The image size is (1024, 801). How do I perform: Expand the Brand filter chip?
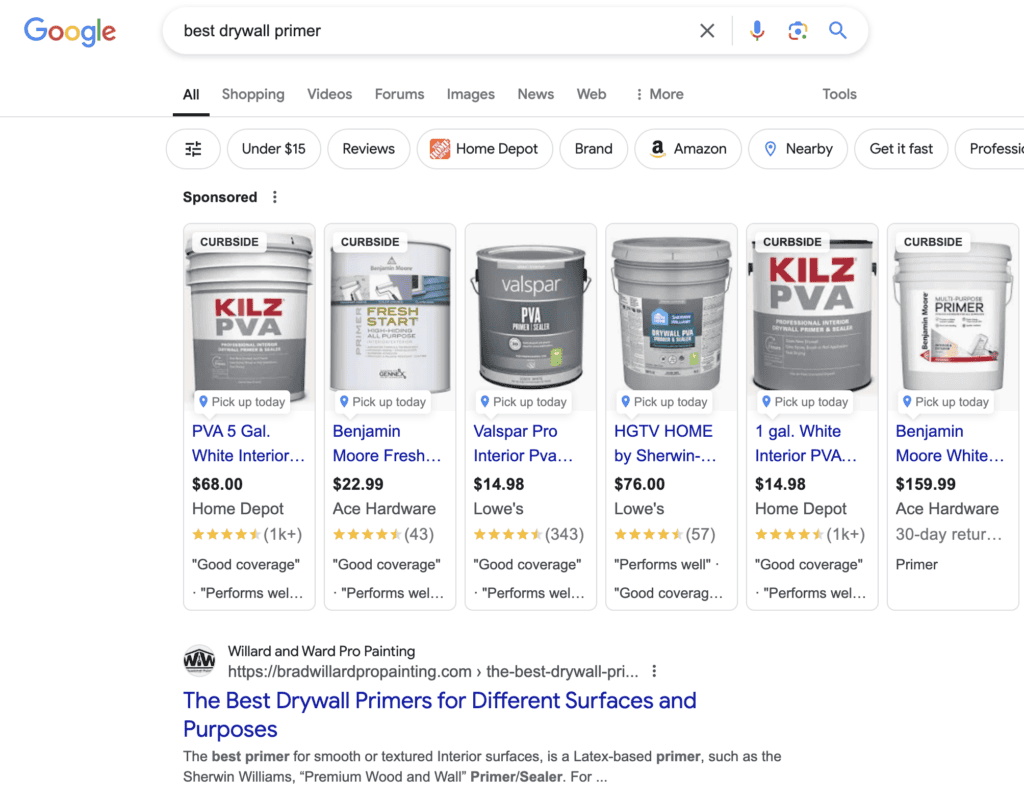point(593,149)
